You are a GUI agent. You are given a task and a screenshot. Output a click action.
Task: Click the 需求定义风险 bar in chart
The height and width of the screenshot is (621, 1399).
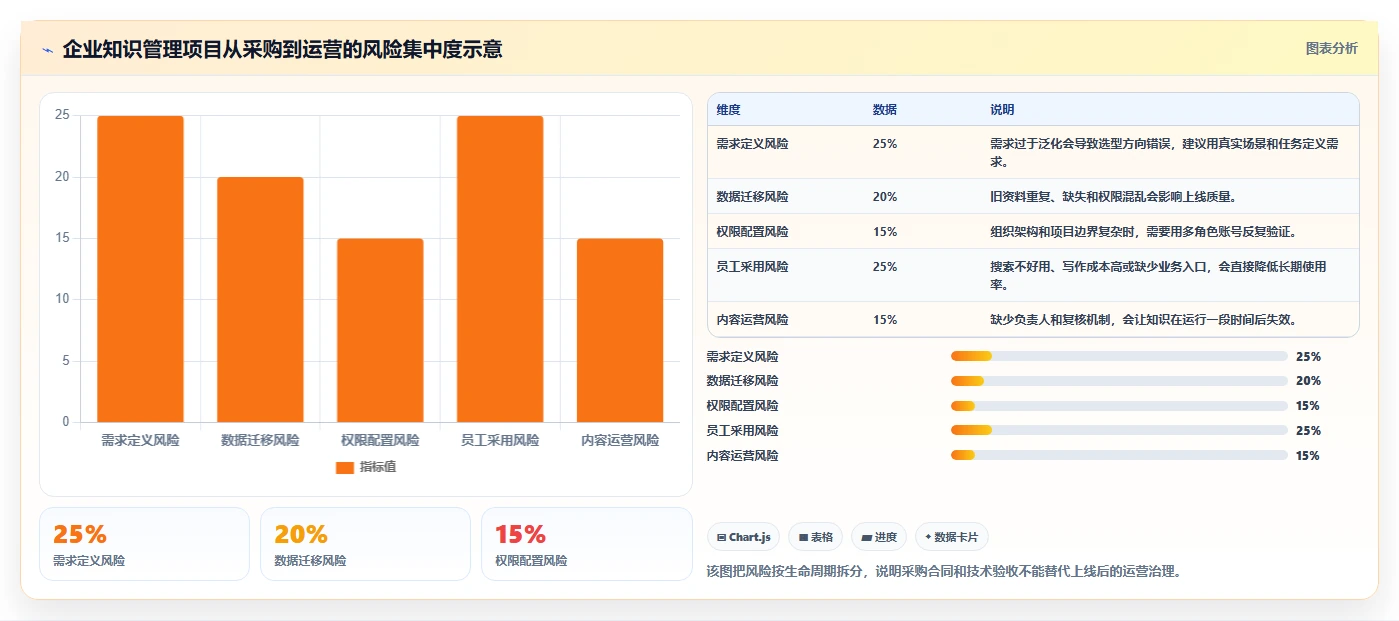(x=140, y=269)
